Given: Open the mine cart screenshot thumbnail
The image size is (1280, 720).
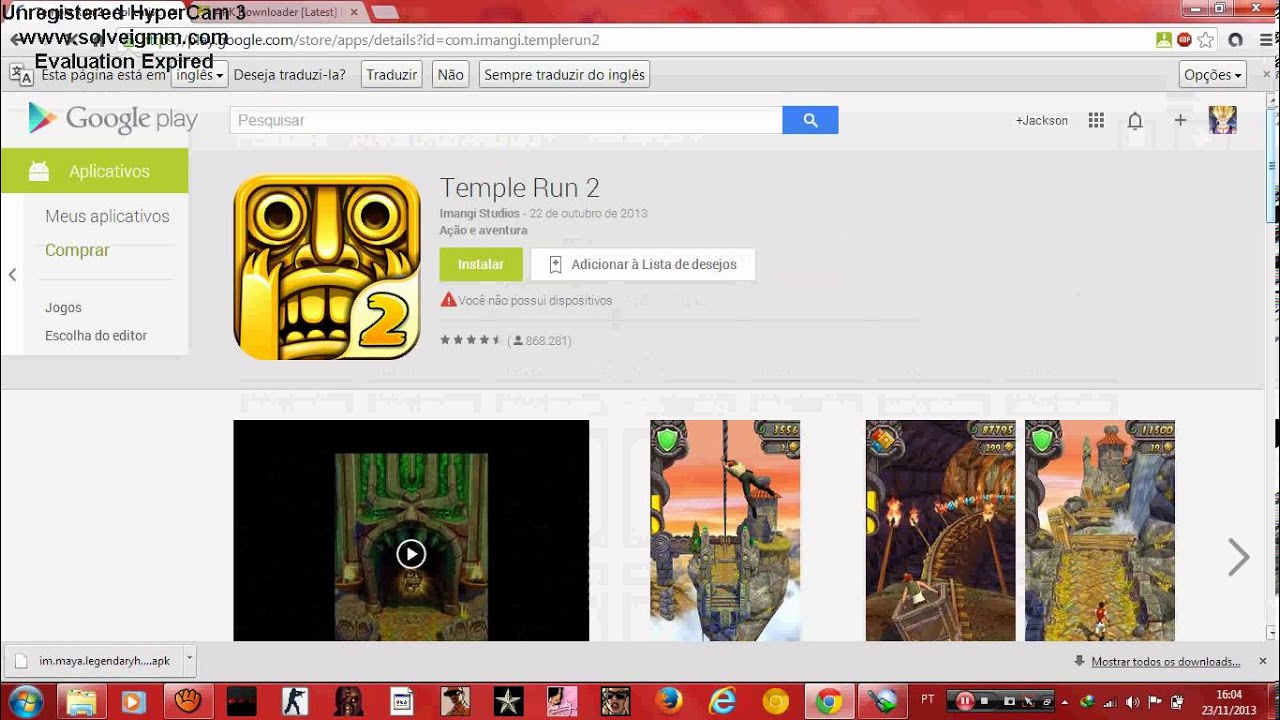Looking at the screenshot, I should click(x=940, y=530).
